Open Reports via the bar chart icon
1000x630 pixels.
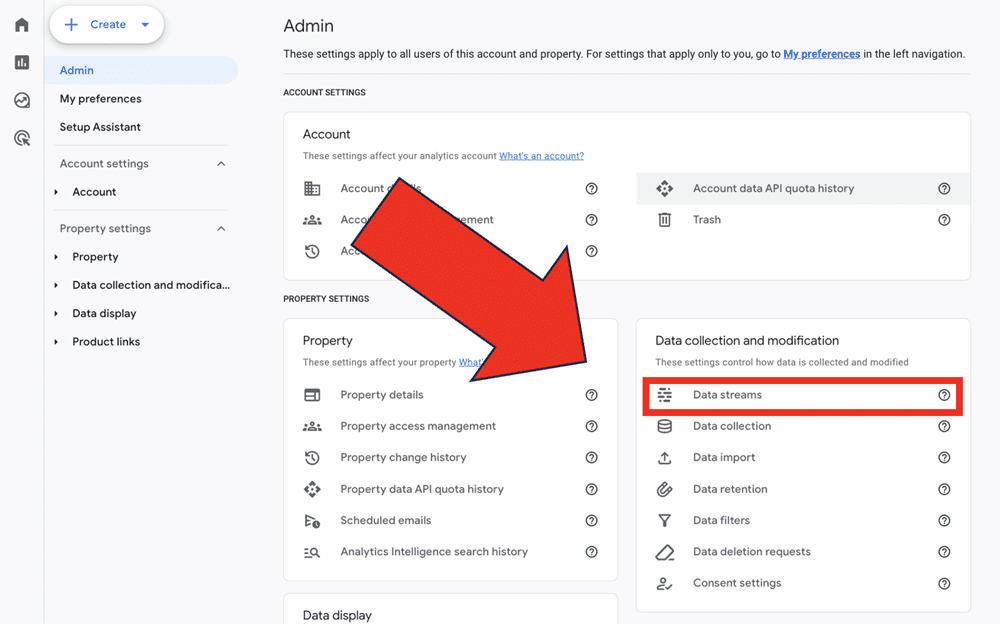[x=21, y=62]
